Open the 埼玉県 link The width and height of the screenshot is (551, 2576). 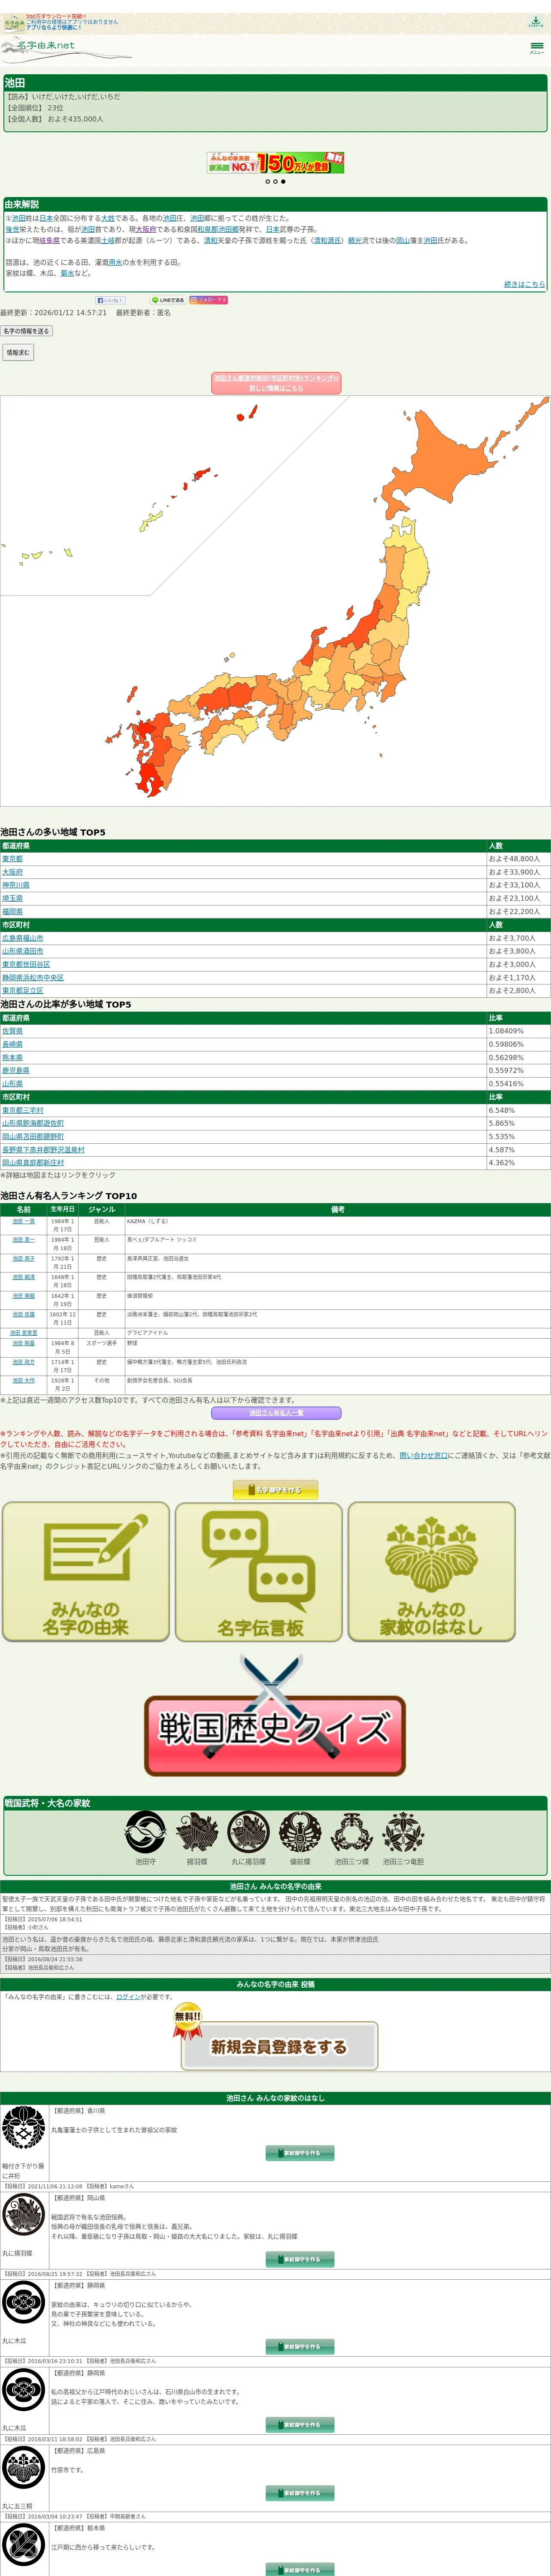pyautogui.click(x=12, y=898)
